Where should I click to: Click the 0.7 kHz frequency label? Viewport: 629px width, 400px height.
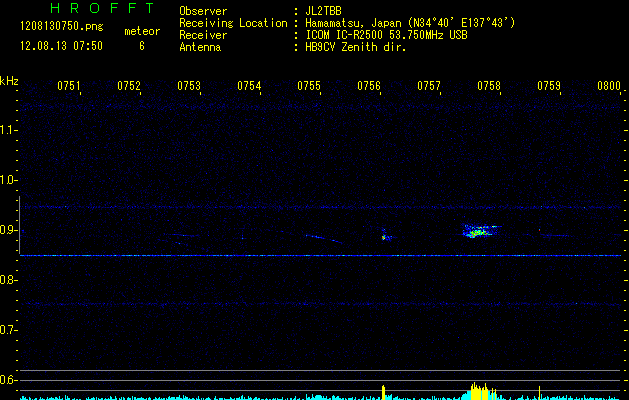[9, 330]
